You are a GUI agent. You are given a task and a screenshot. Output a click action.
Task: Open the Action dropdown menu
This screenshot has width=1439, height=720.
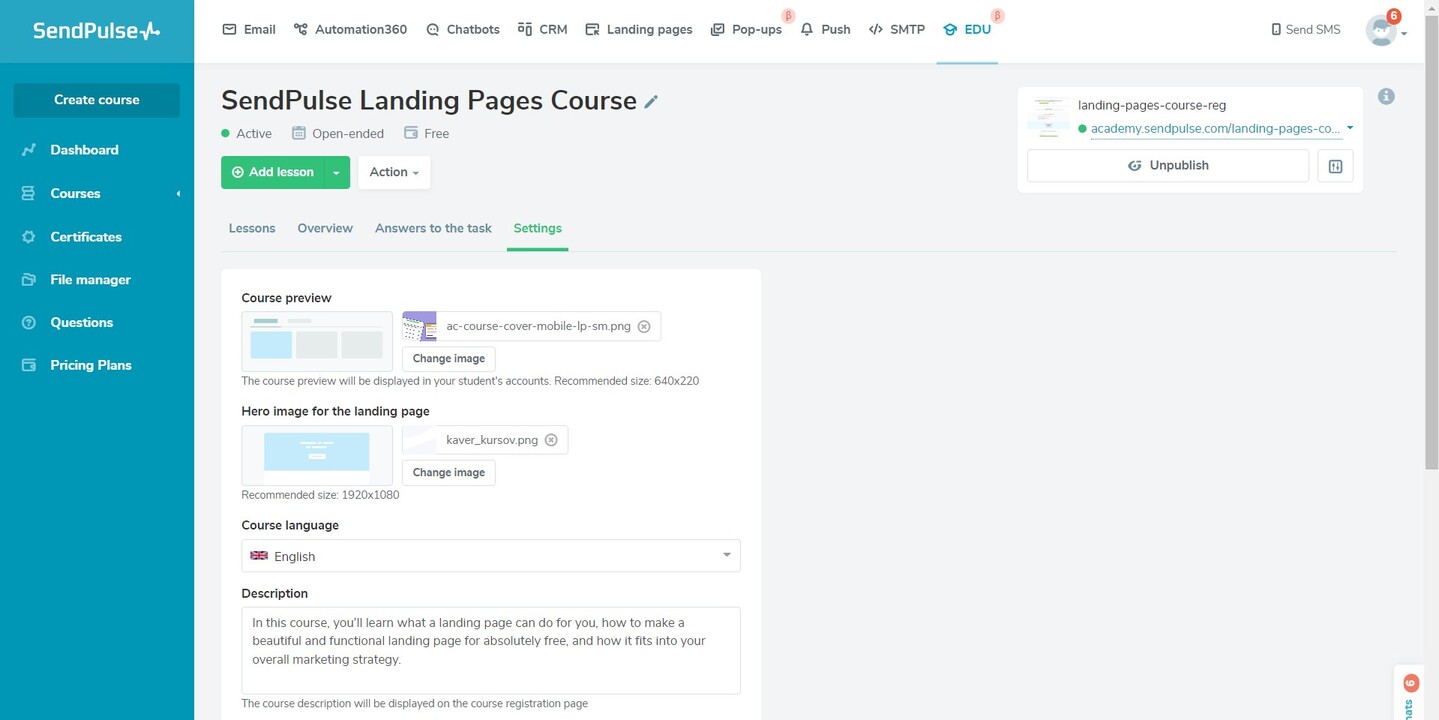pos(393,171)
